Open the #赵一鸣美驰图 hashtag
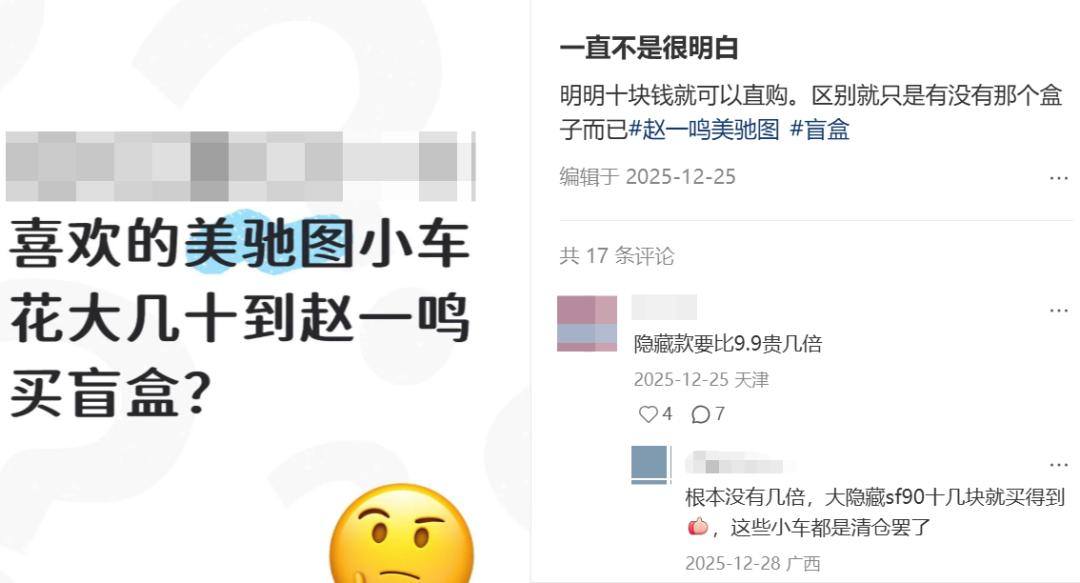 [x=704, y=130]
